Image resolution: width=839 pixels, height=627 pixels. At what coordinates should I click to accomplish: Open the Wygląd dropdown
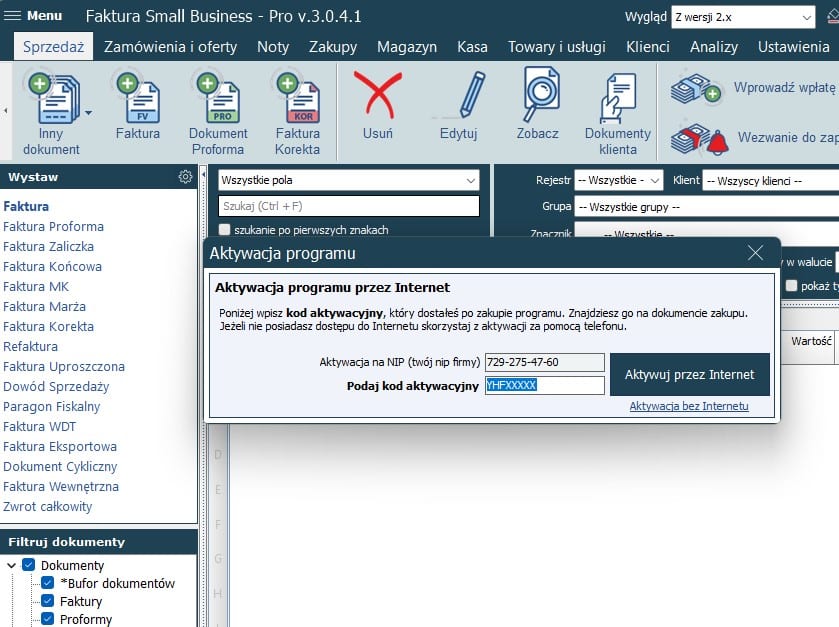[x=743, y=17]
